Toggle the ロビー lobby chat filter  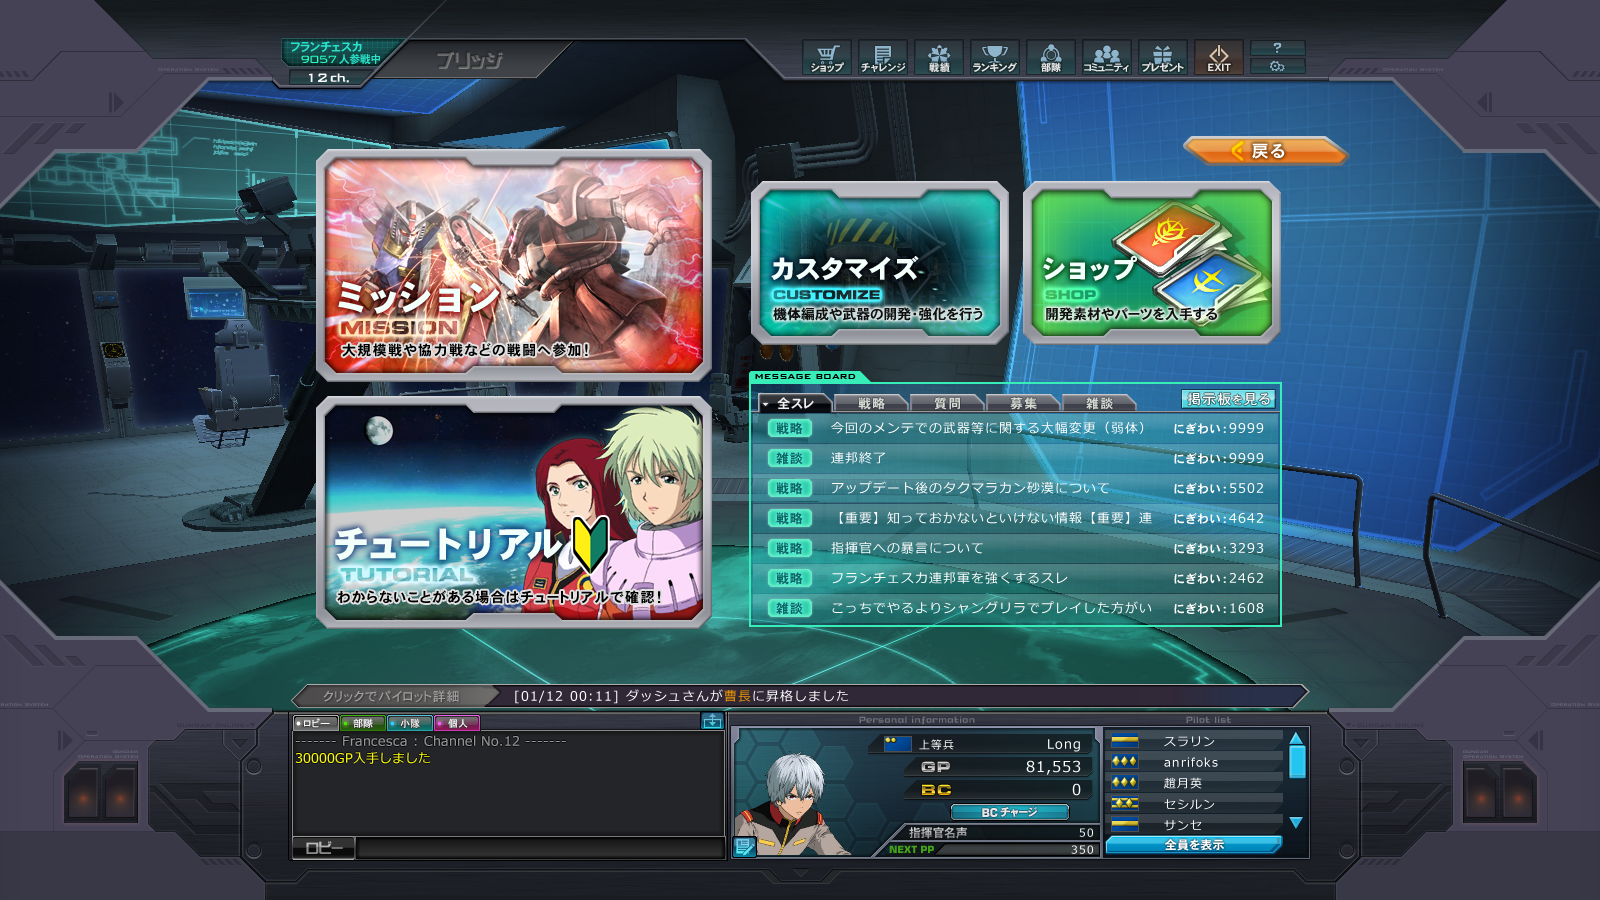[x=315, y=723]
